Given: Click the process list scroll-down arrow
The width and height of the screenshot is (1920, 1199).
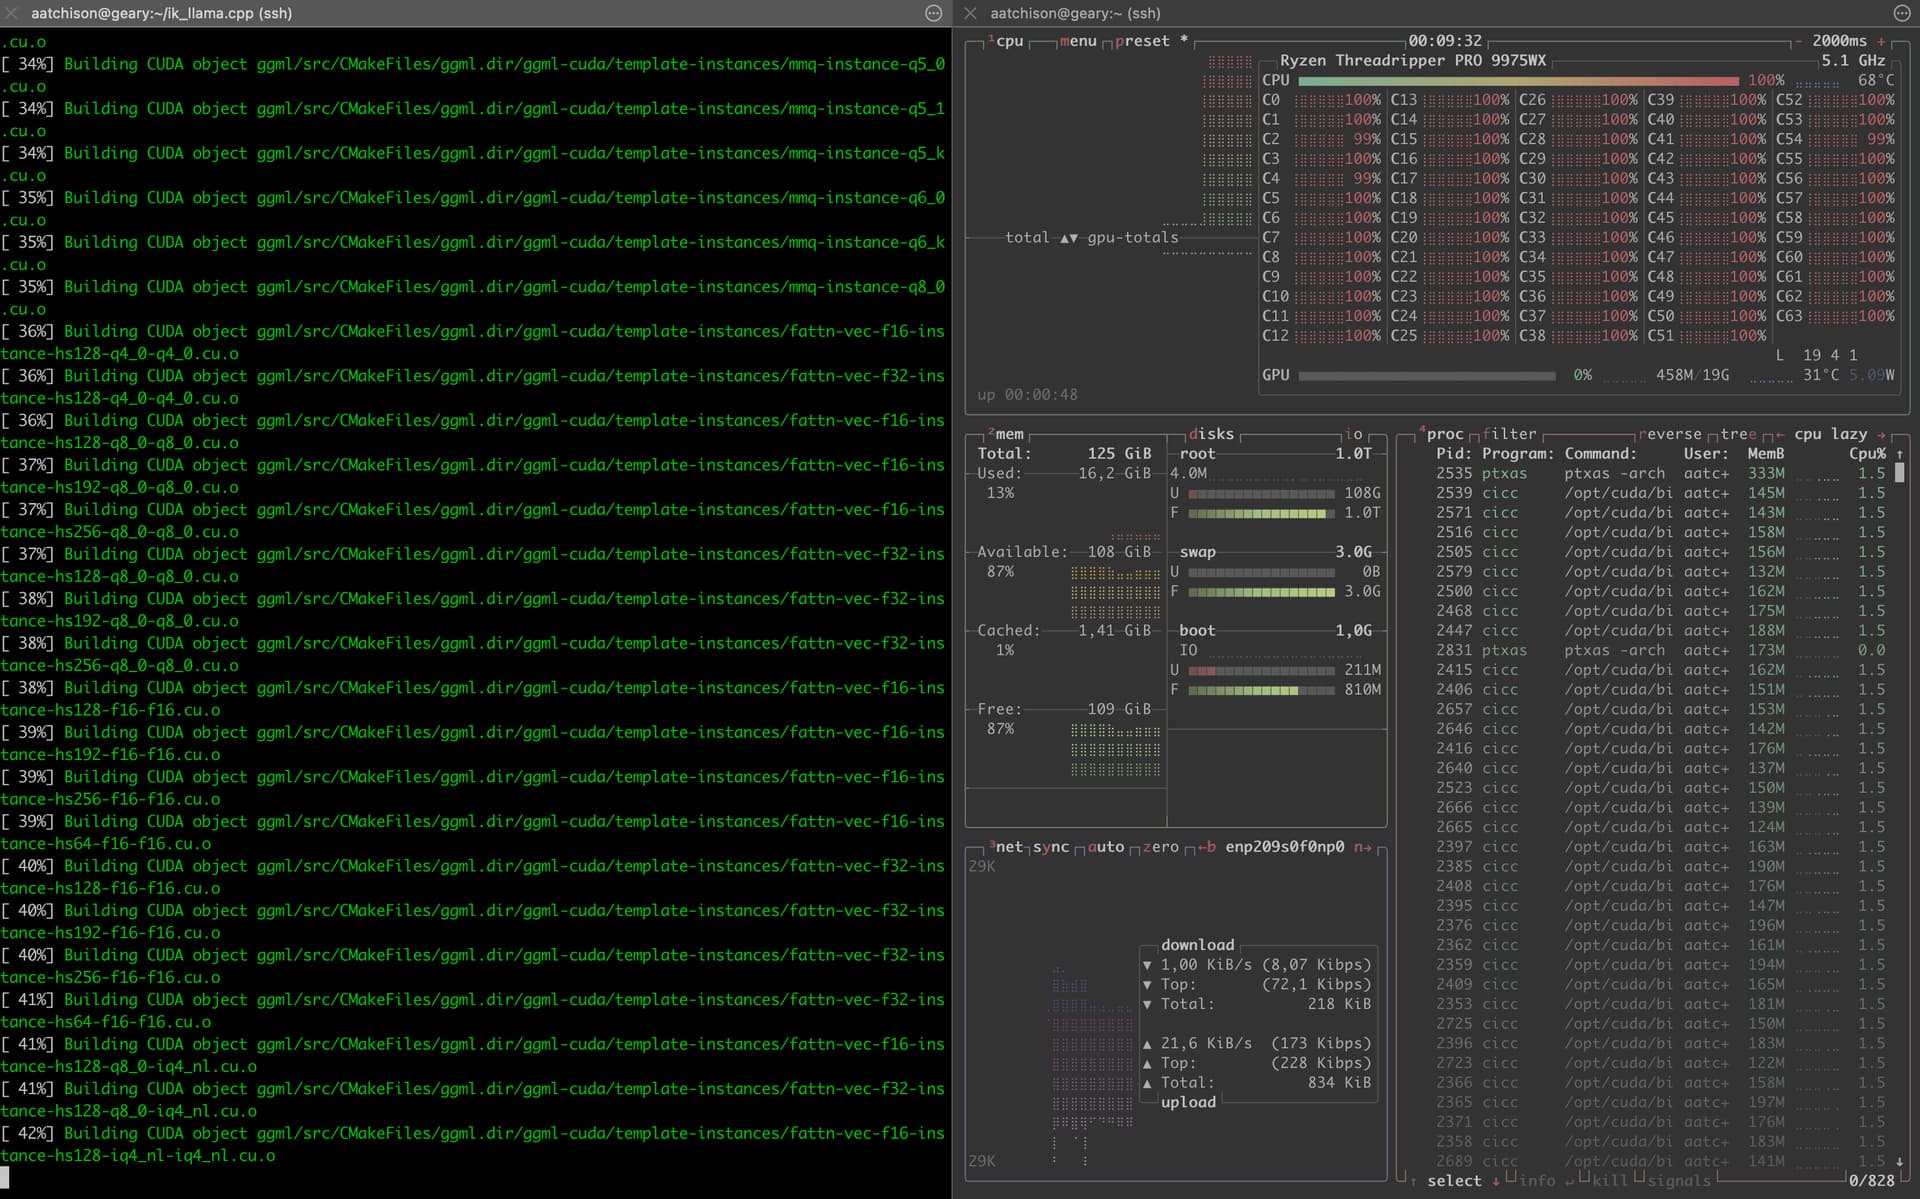Looking at the screenshot, I should point(1900,1161).
